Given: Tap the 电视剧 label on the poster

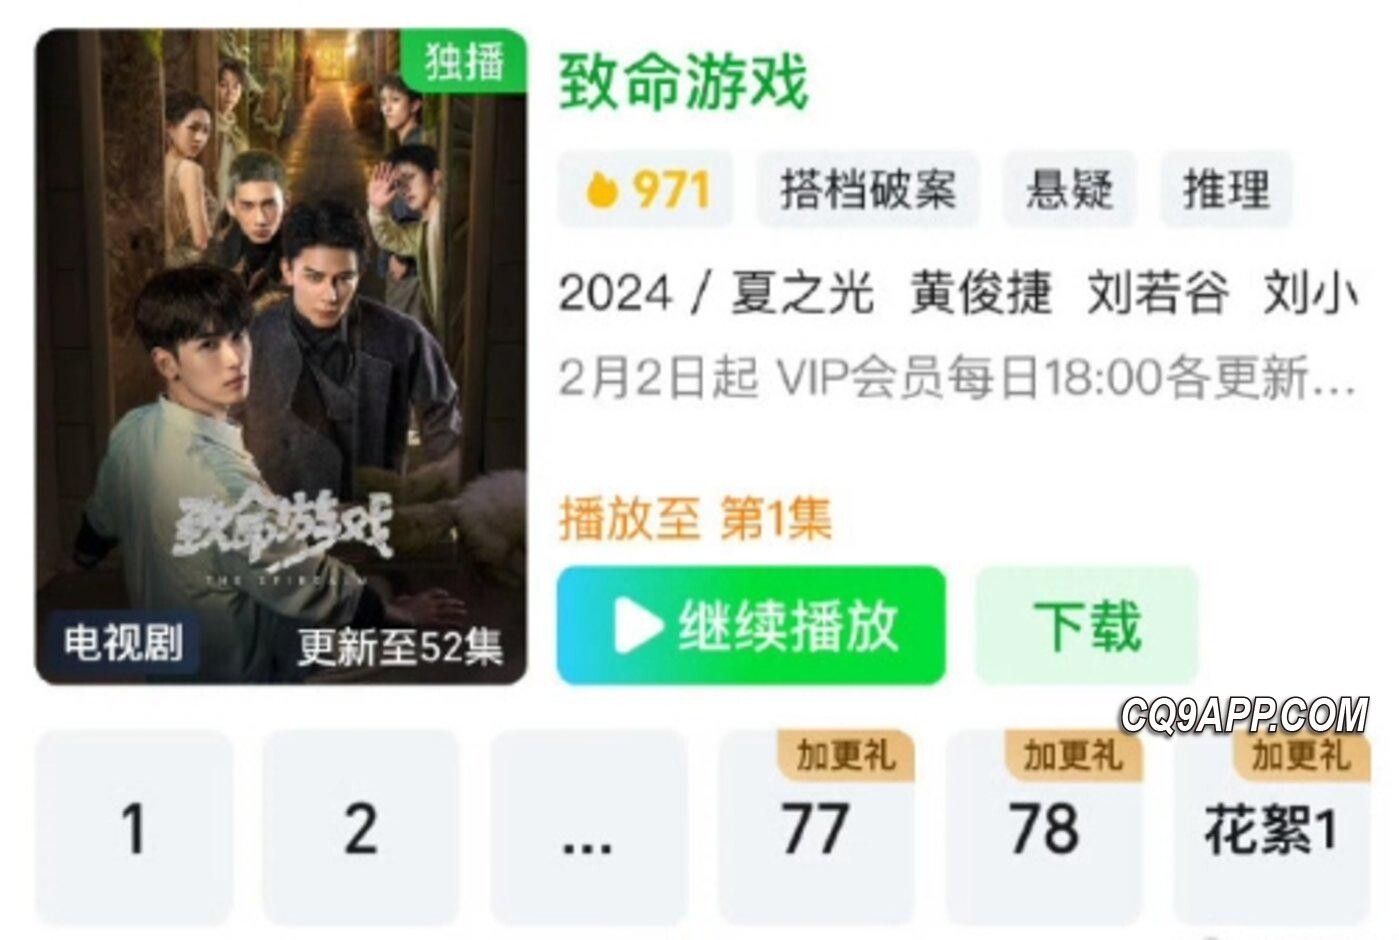Looking at the screenshot, I should click(124, 642).
